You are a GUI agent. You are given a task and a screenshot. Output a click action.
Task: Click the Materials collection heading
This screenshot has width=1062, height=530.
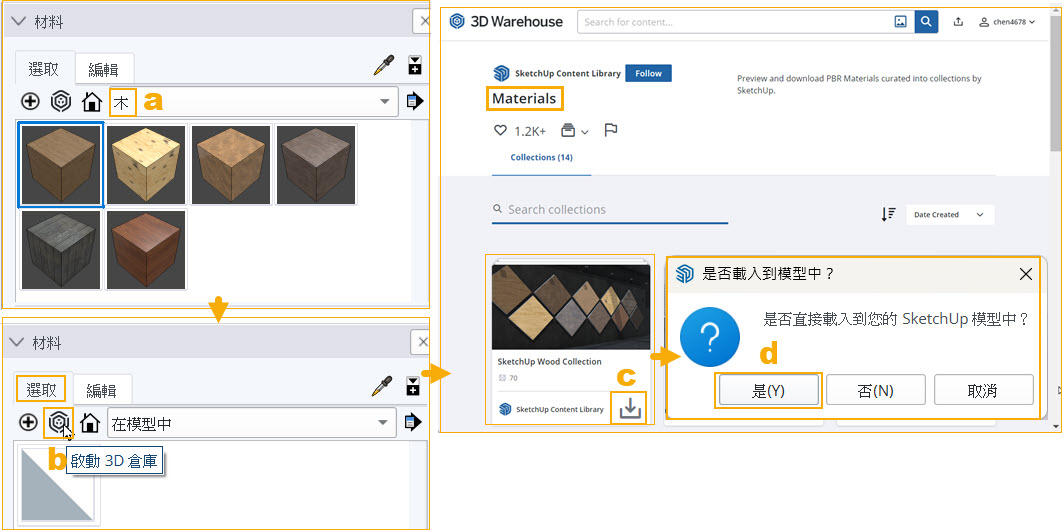524,99
